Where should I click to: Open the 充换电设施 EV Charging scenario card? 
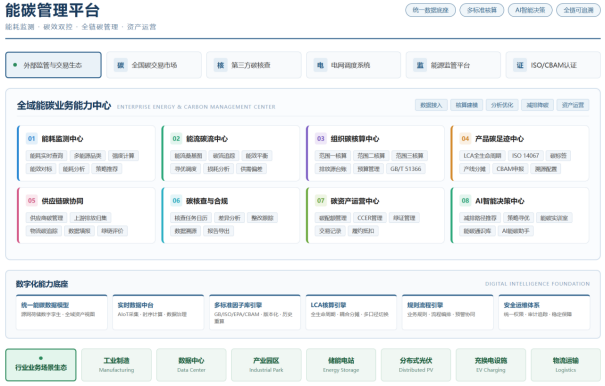(x=491, y=365)
